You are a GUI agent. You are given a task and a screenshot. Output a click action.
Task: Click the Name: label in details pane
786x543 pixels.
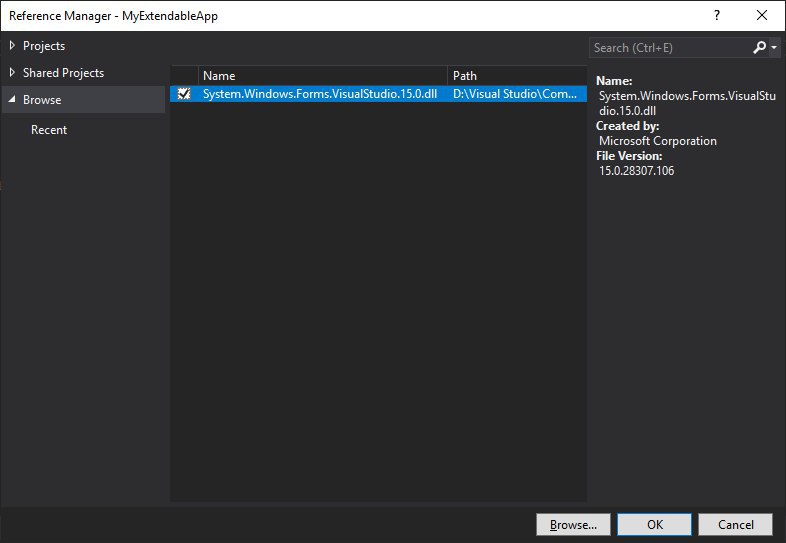pos(614,81)
